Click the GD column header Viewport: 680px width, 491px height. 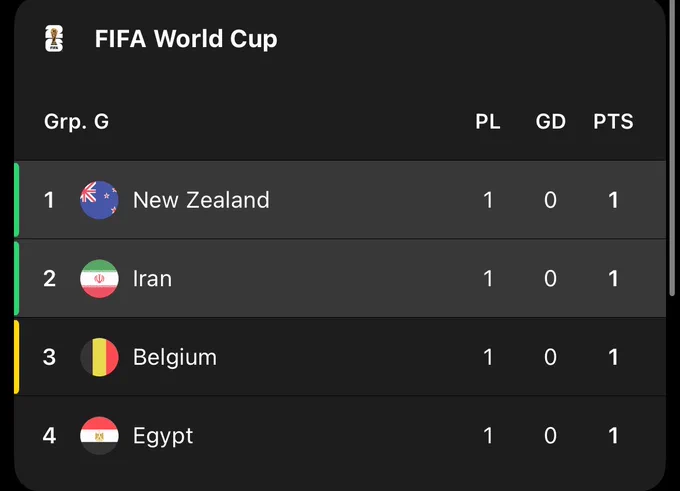[x=551, y=121]
